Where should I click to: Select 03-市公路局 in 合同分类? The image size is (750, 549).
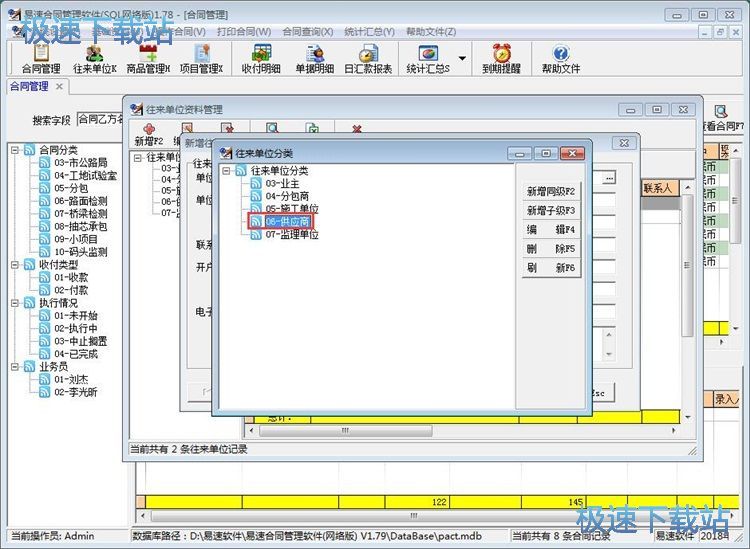(x=80, y=163)
